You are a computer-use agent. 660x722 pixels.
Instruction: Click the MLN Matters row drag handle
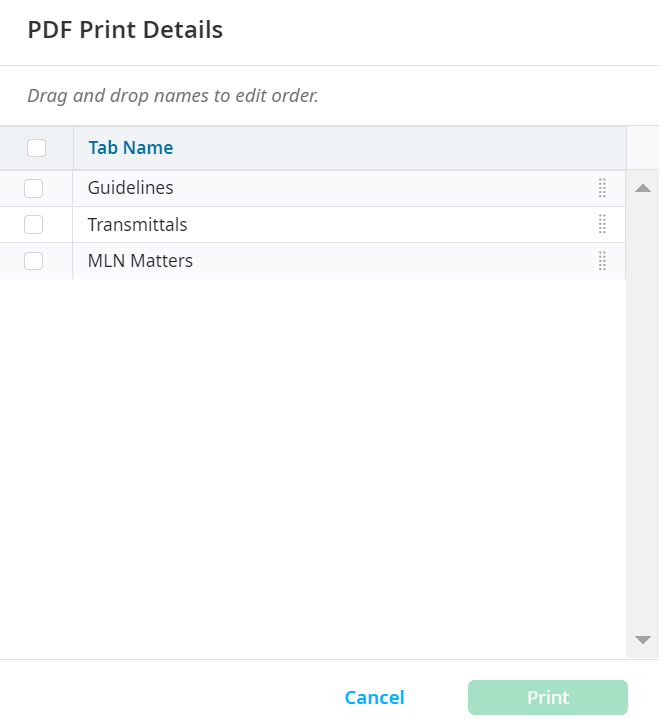[602, 261]
